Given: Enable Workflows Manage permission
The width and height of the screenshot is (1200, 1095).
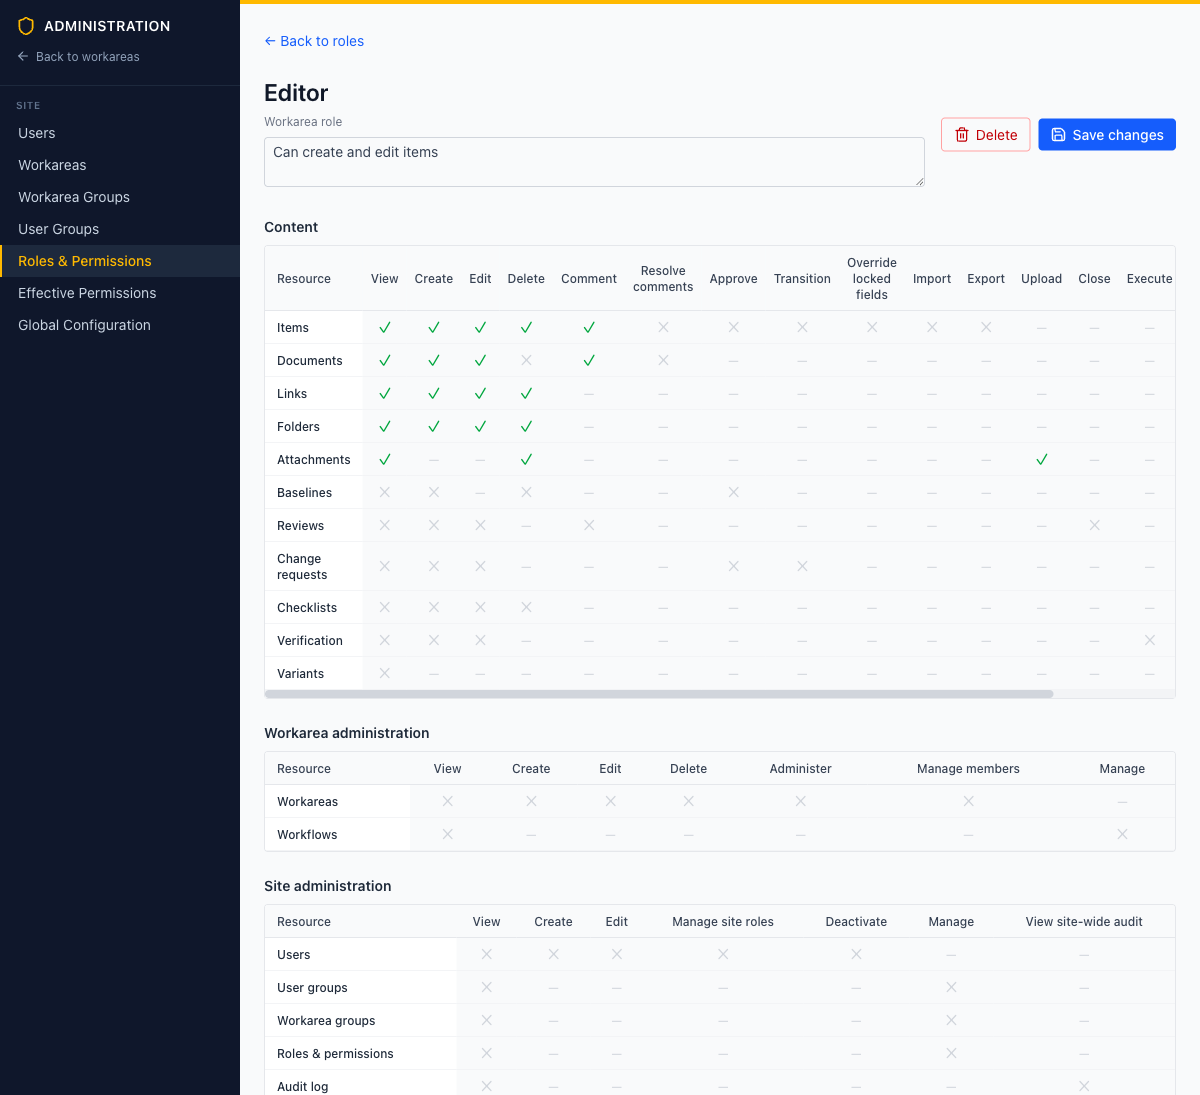Looking at the screenshot, I should pos(1123,834).
